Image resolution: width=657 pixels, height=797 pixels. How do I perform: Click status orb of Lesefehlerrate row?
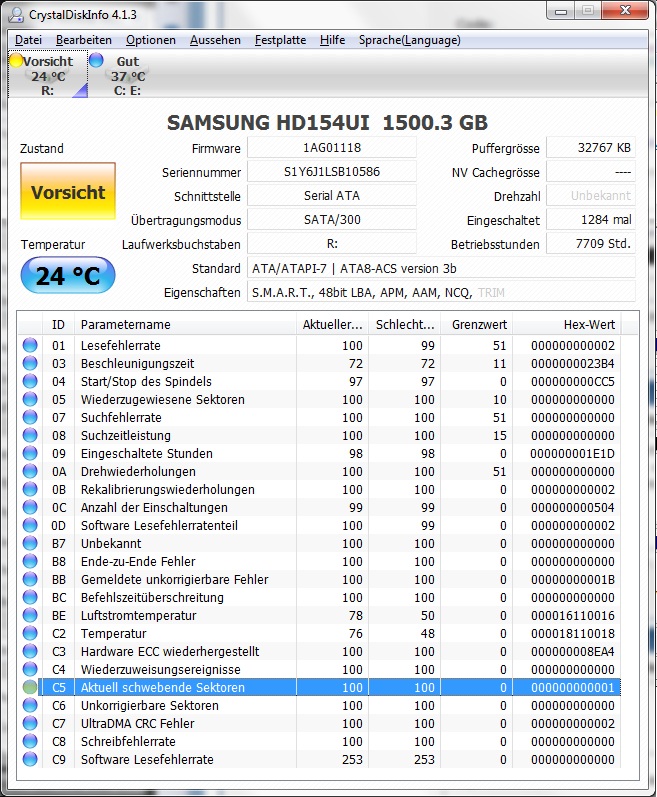[x=30, y=345]
